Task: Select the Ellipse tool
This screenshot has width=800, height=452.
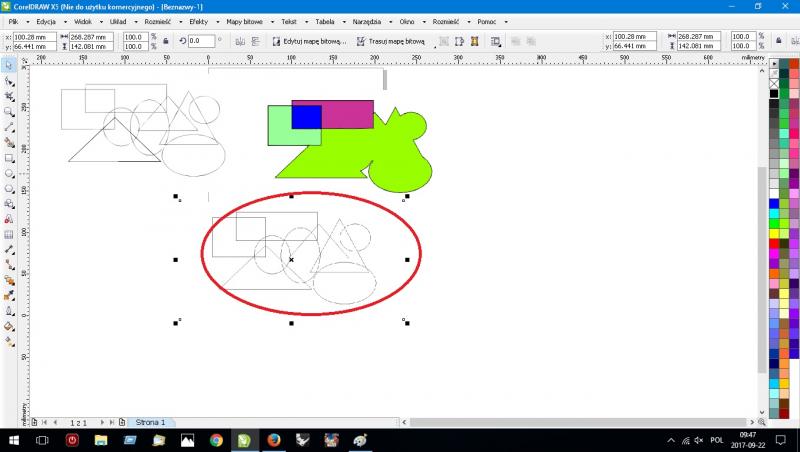Action: (x=9, y=172)
